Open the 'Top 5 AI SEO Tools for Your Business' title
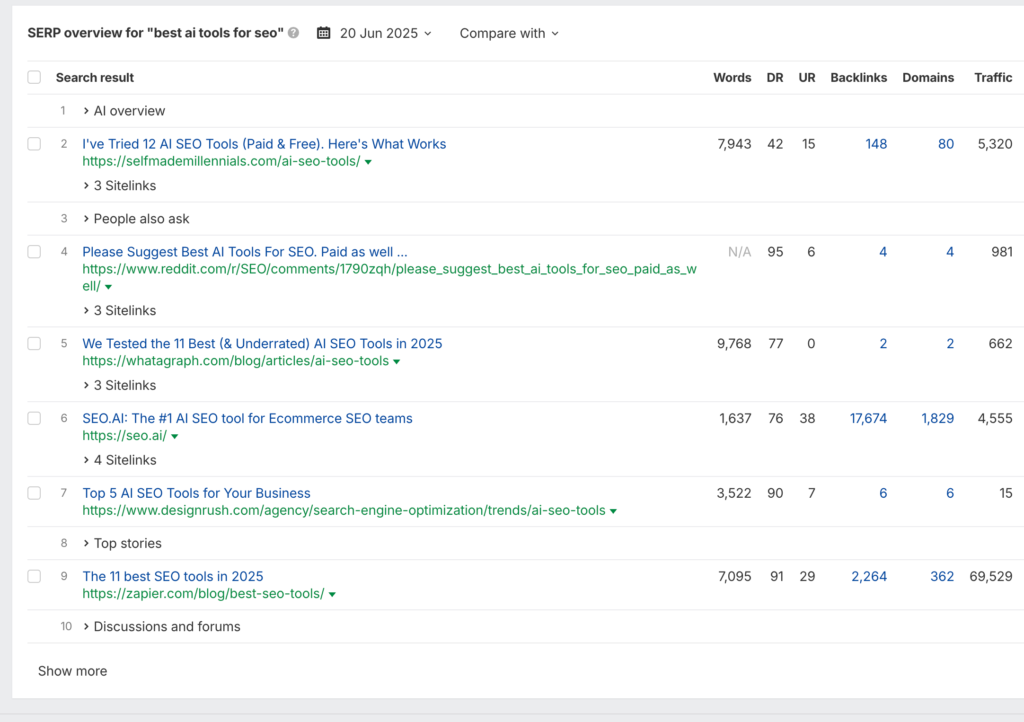The image size is (1024, 722). point(196,494)
